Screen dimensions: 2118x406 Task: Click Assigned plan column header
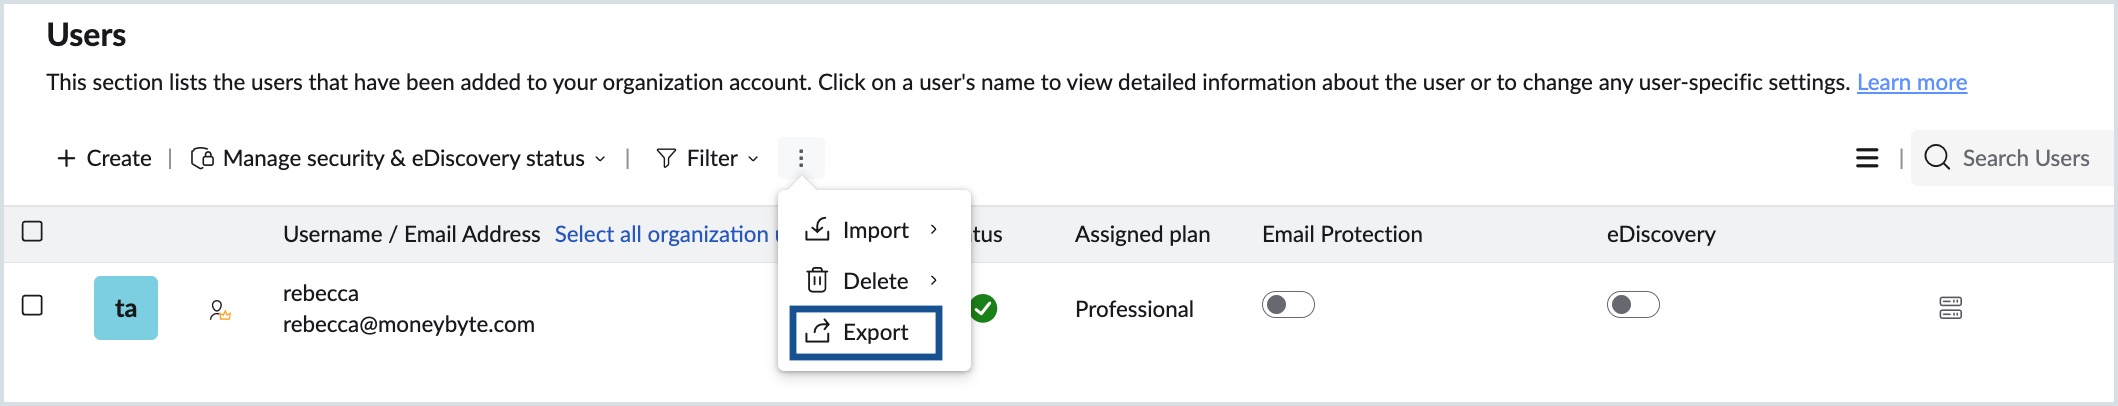pos(1142,234)
